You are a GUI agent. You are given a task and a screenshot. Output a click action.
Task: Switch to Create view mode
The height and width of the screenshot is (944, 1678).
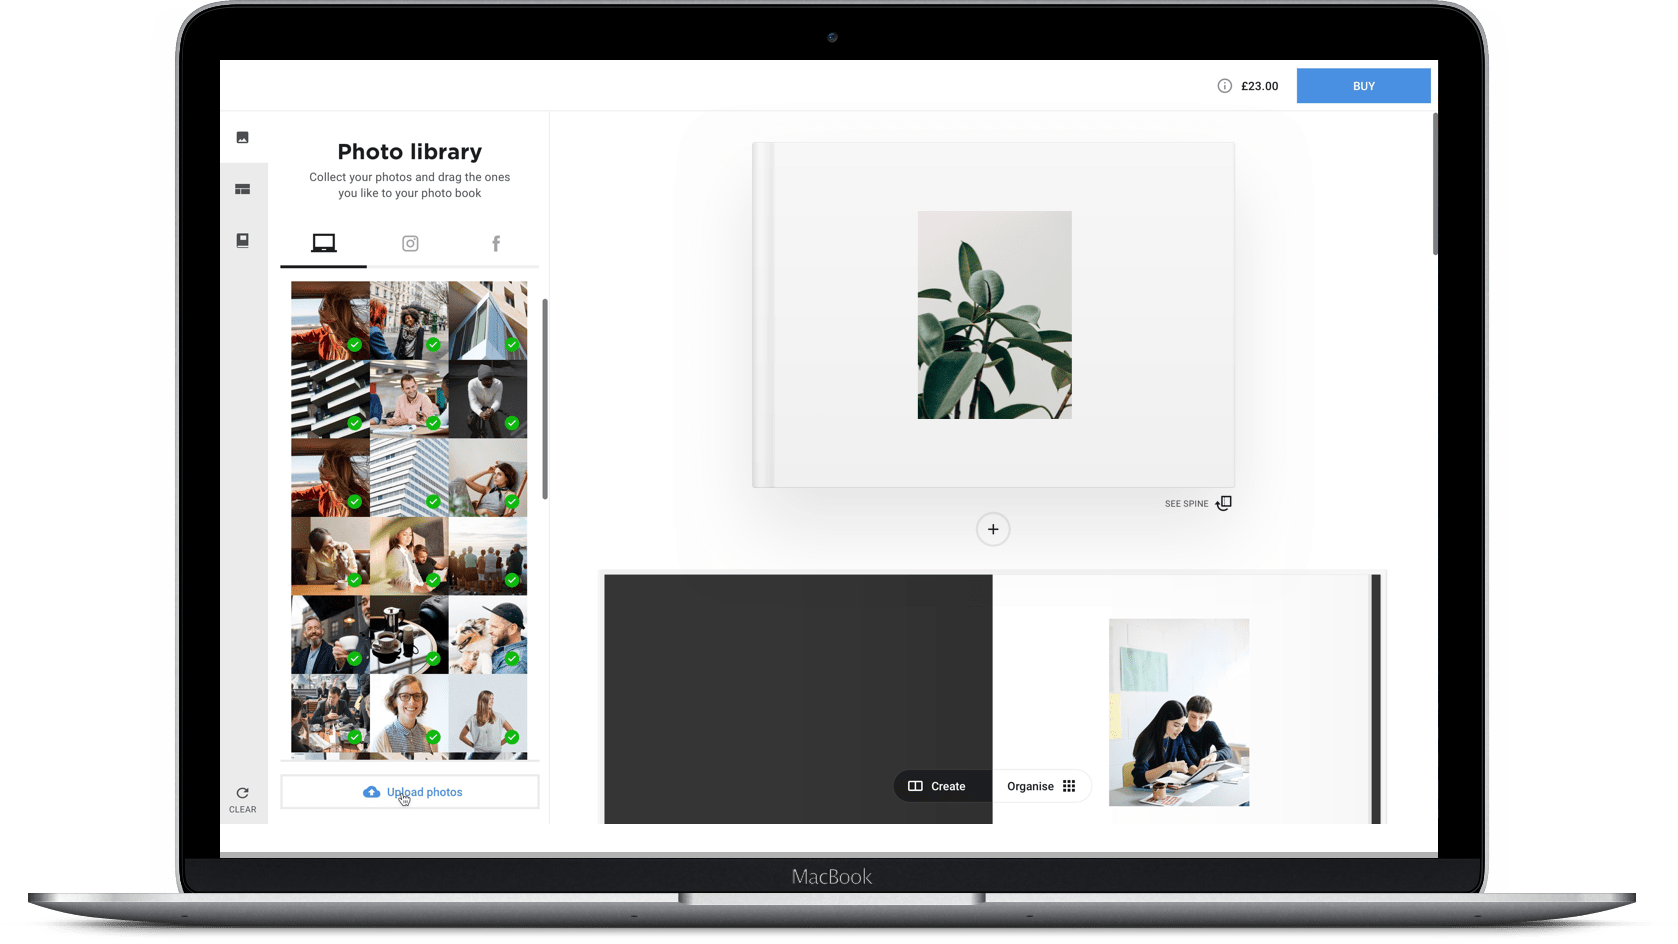937,786
